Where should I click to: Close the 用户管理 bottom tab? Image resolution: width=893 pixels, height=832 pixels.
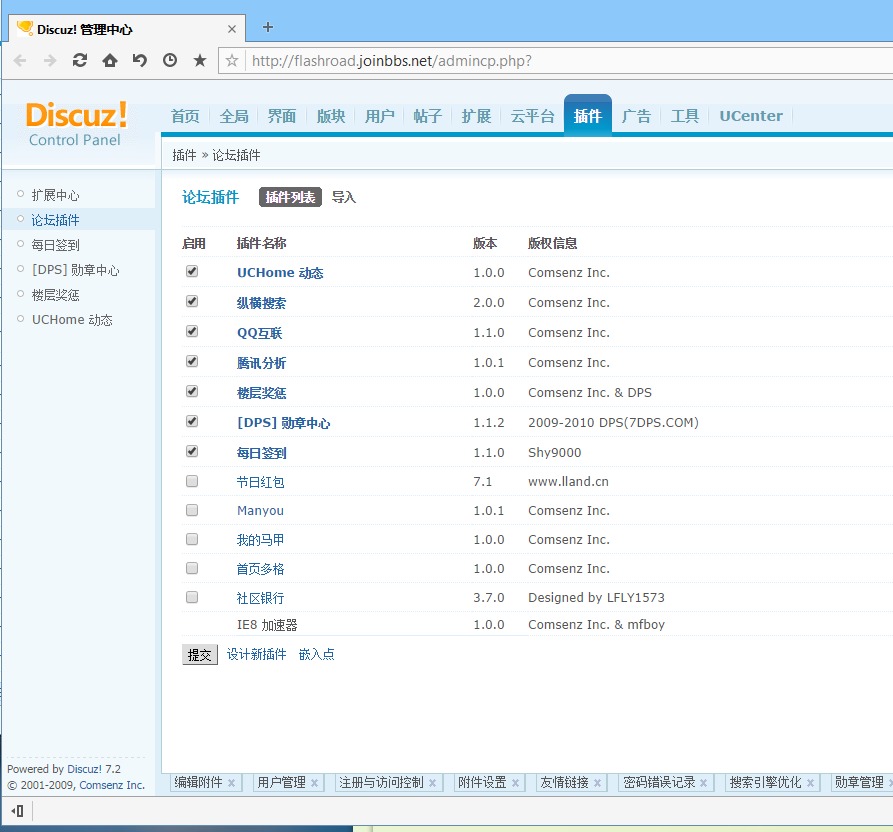click(x=314, y=783)
